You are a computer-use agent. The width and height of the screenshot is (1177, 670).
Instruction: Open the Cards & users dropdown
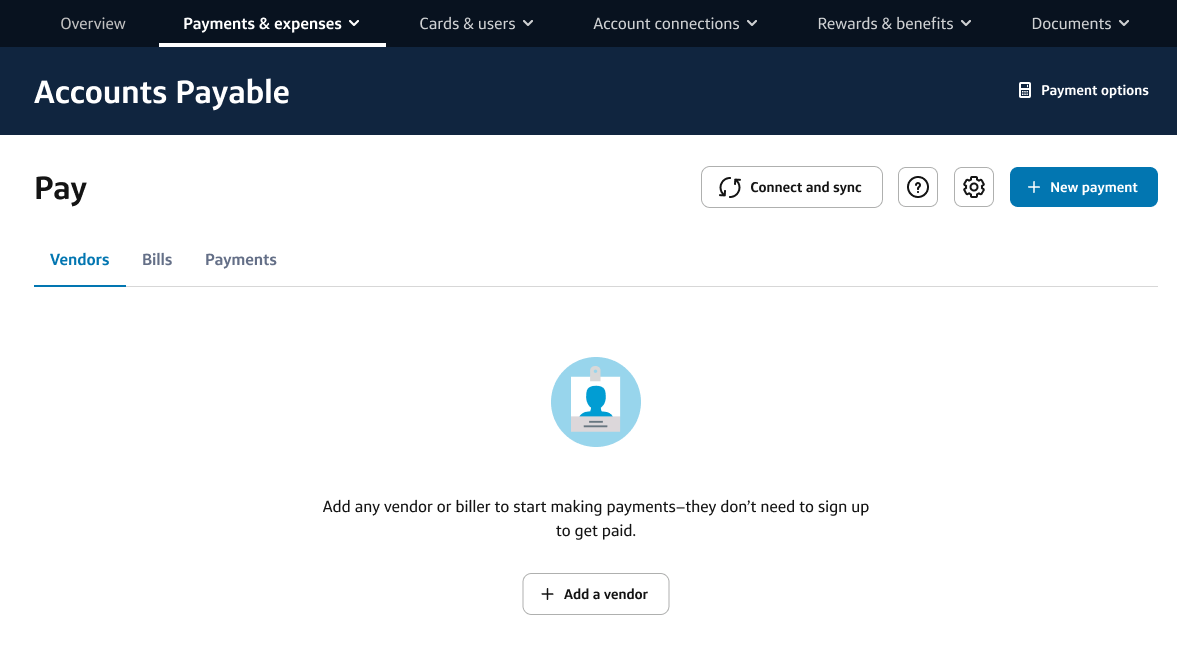click(x=476, y=24)
